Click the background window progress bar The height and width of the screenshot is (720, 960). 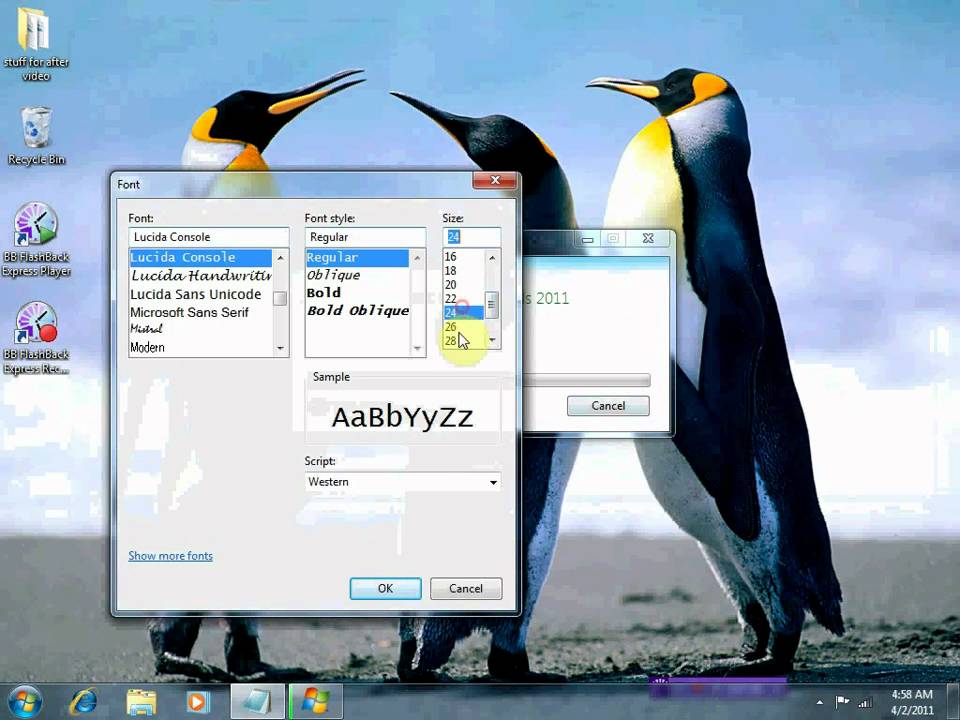587,380
